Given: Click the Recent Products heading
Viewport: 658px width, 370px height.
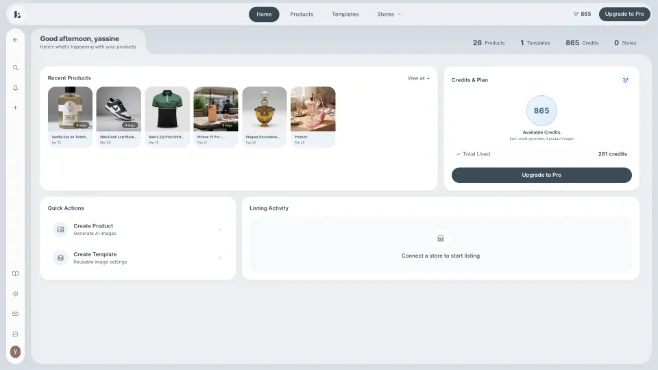Looking at the screenshot, I should (x=69, y=78).
